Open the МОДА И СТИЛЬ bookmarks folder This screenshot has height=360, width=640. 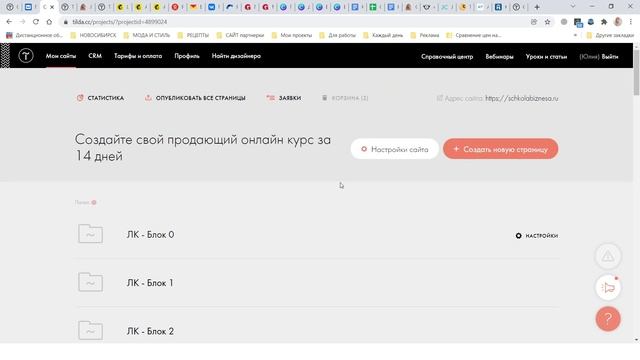pos(147,35)
